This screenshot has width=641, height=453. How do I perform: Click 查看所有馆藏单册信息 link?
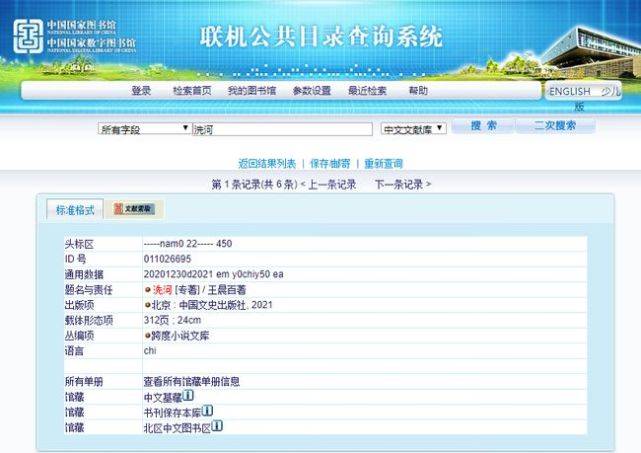point(191,381)
